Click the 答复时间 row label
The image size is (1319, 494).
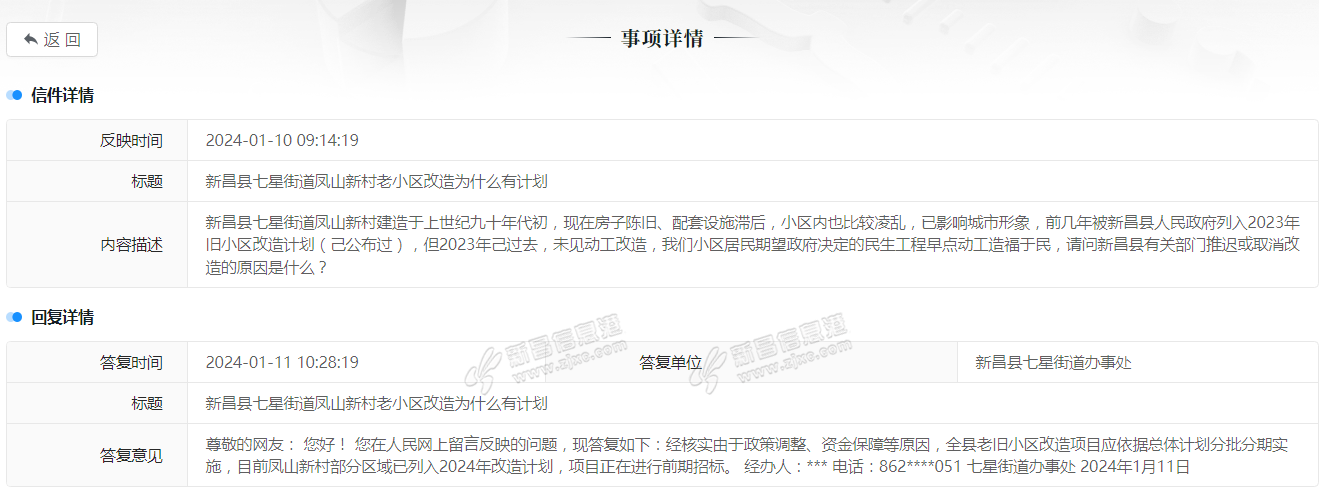coord(130,363)
